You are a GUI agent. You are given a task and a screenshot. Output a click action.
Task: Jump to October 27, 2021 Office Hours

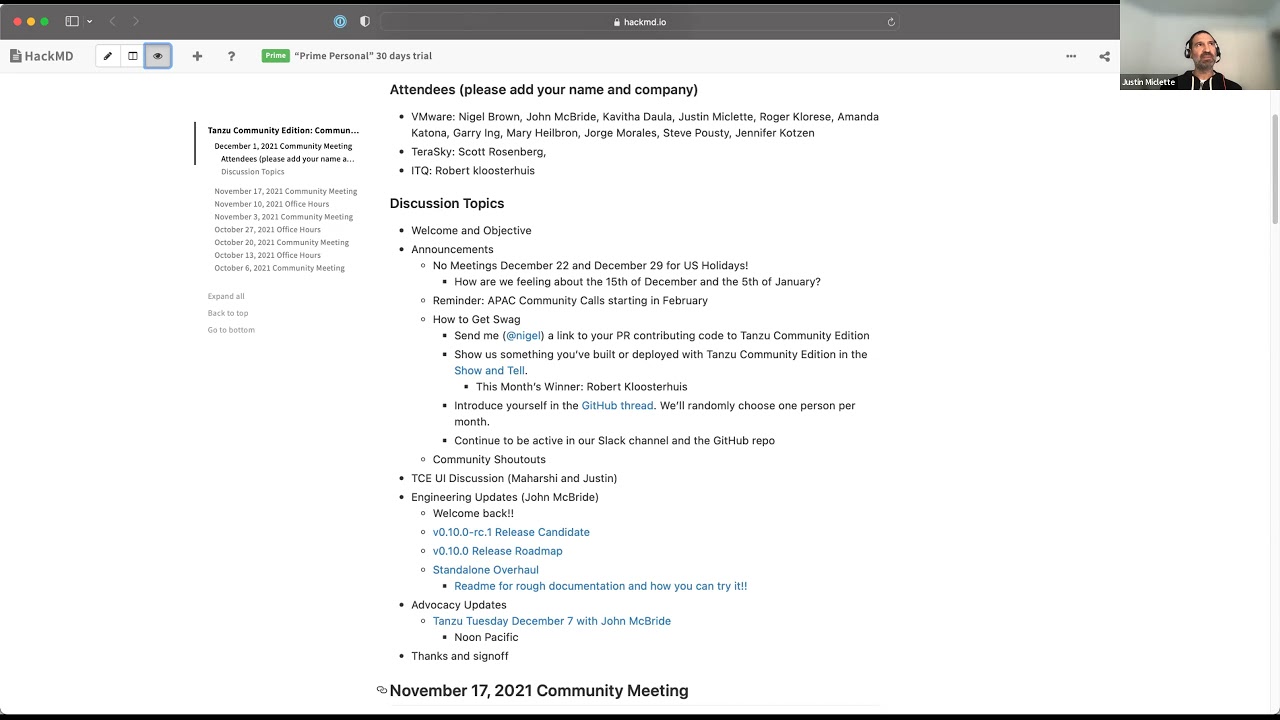267,230
